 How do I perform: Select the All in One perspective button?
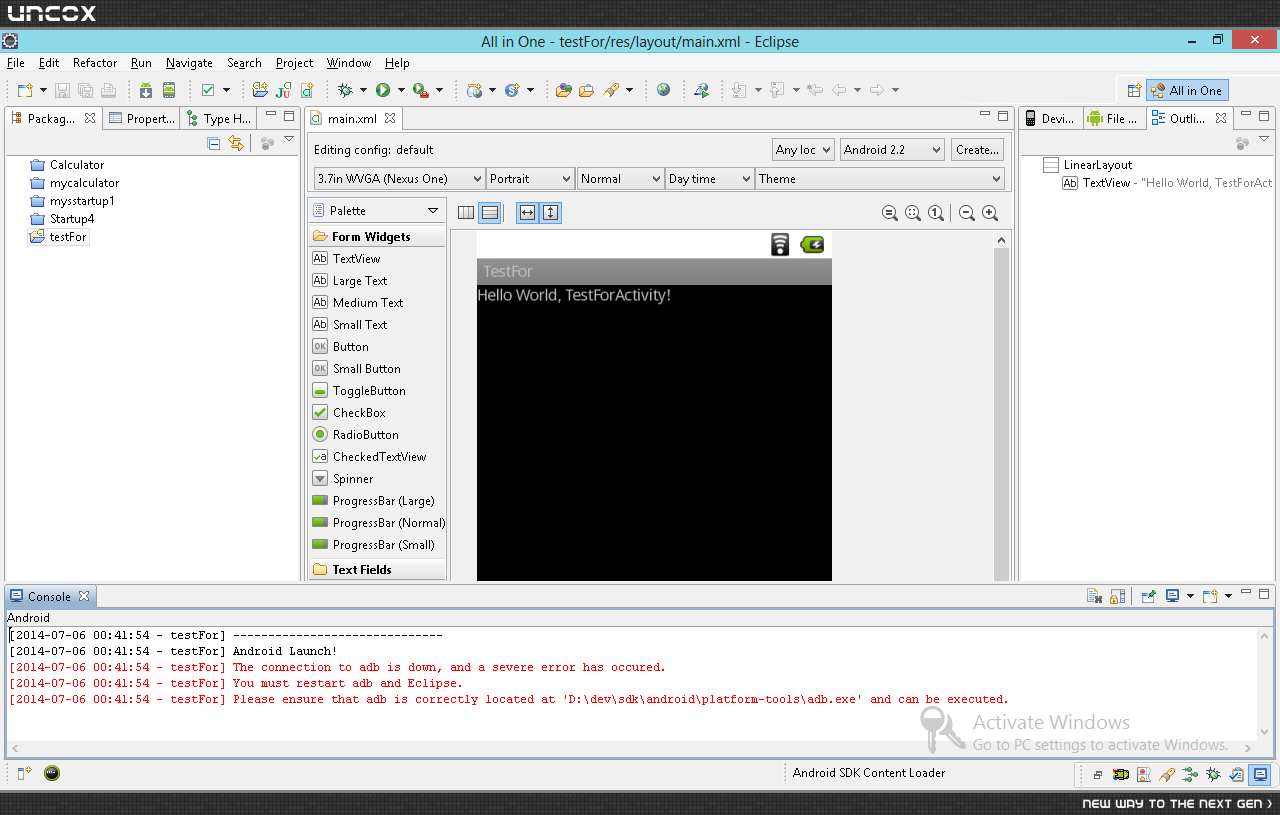tap(1187, 90)
